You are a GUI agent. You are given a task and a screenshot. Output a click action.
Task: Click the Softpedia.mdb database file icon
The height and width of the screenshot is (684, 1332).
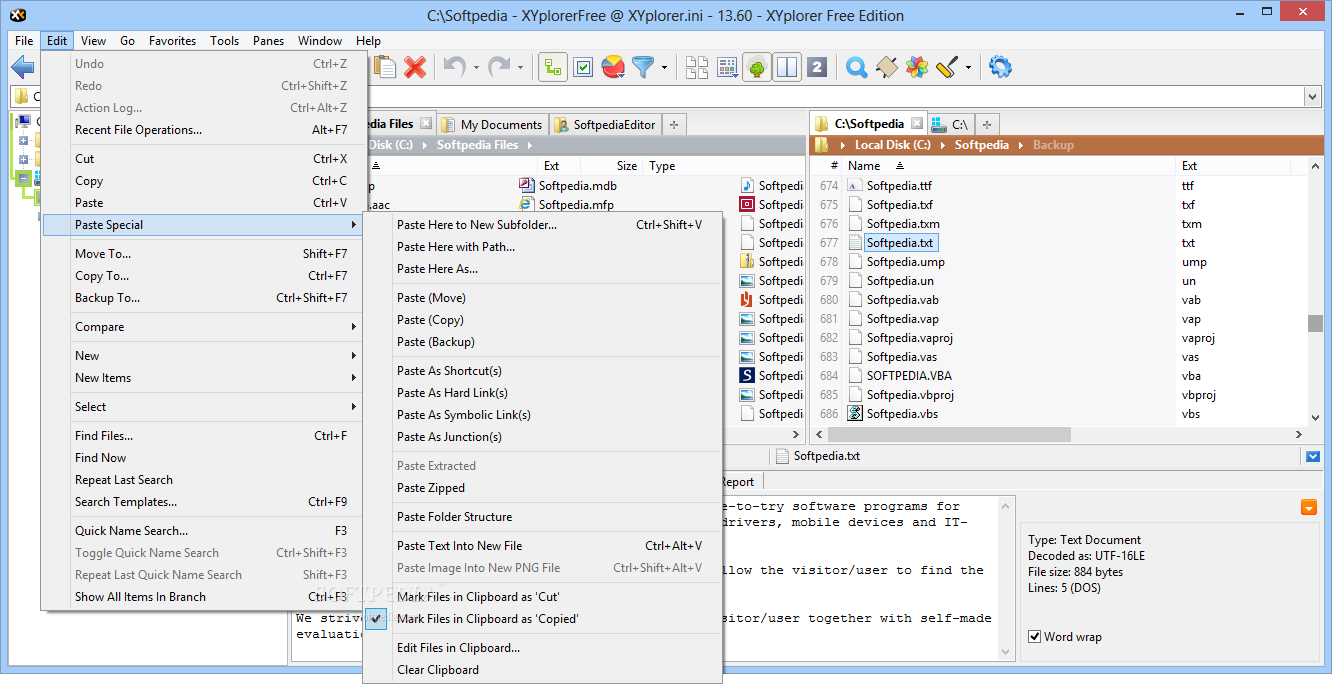tap(527, 185)
